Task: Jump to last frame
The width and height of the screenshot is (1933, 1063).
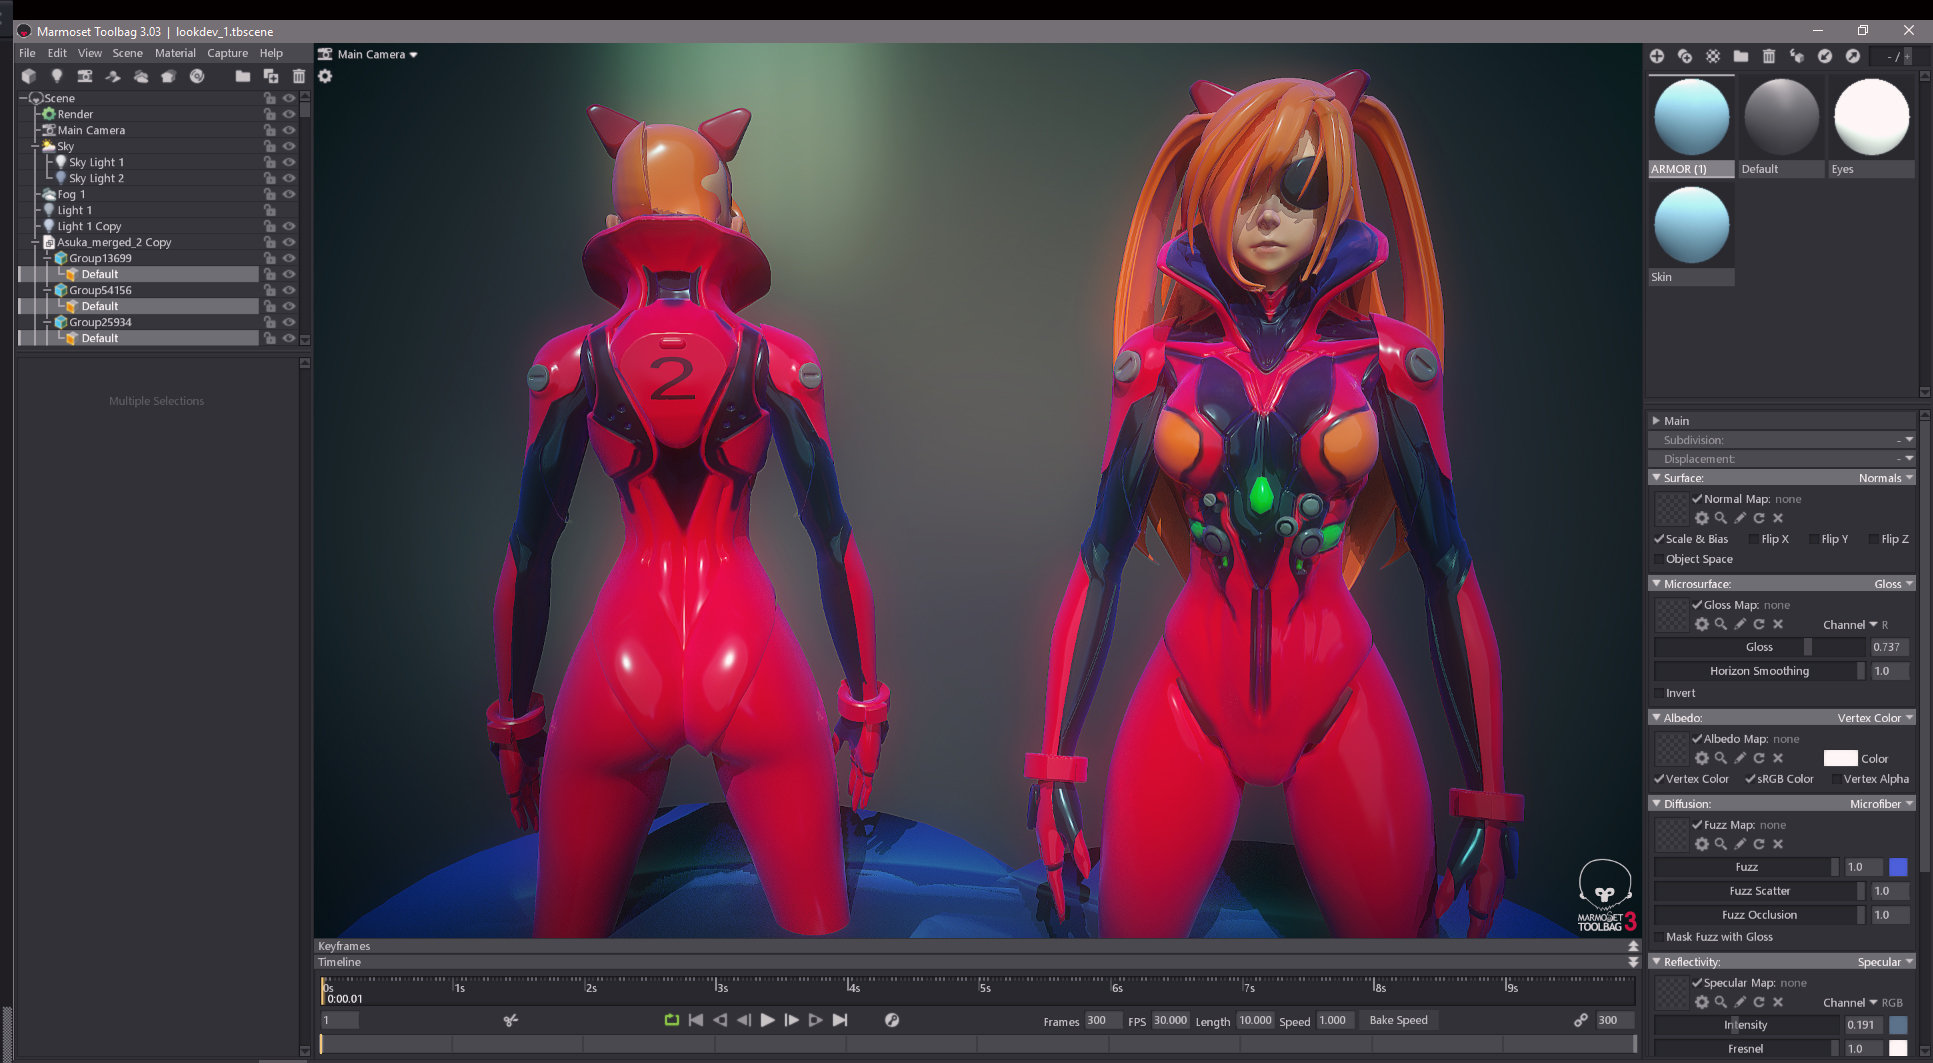Action: (x=840, y=1020)
